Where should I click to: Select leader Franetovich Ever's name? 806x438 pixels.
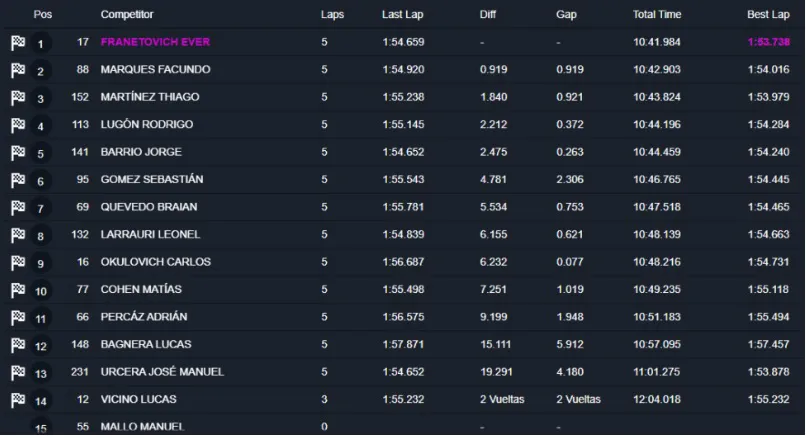pos(155,42)
